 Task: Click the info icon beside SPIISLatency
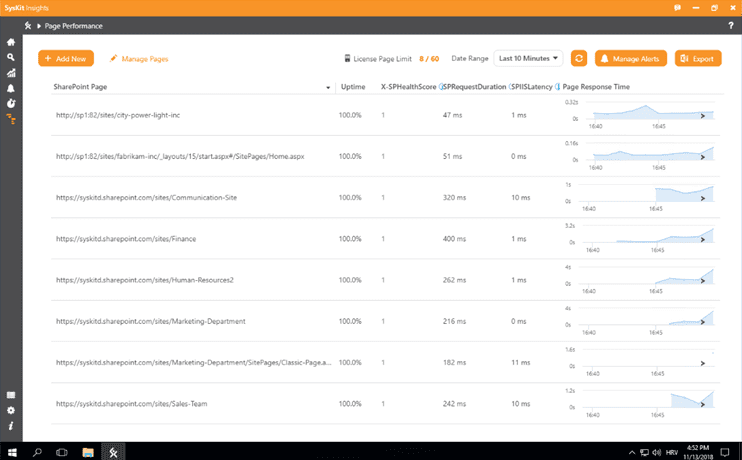click(557, 87)
